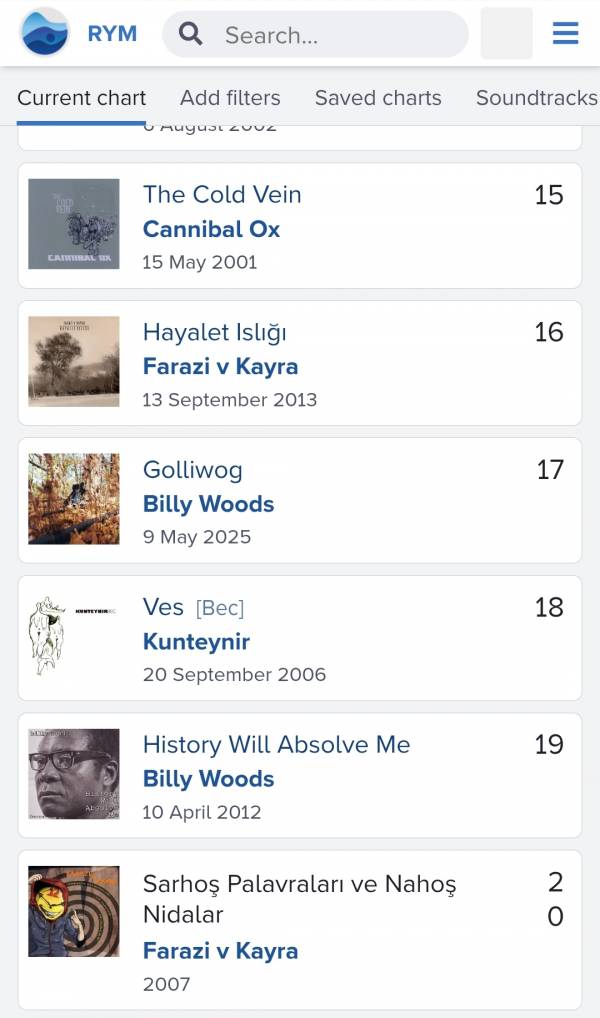Image resolution: width=600 pixels, height=1018 pixels.
Task: Select the Soundtracks tab
Action: [x=537, y=98]
